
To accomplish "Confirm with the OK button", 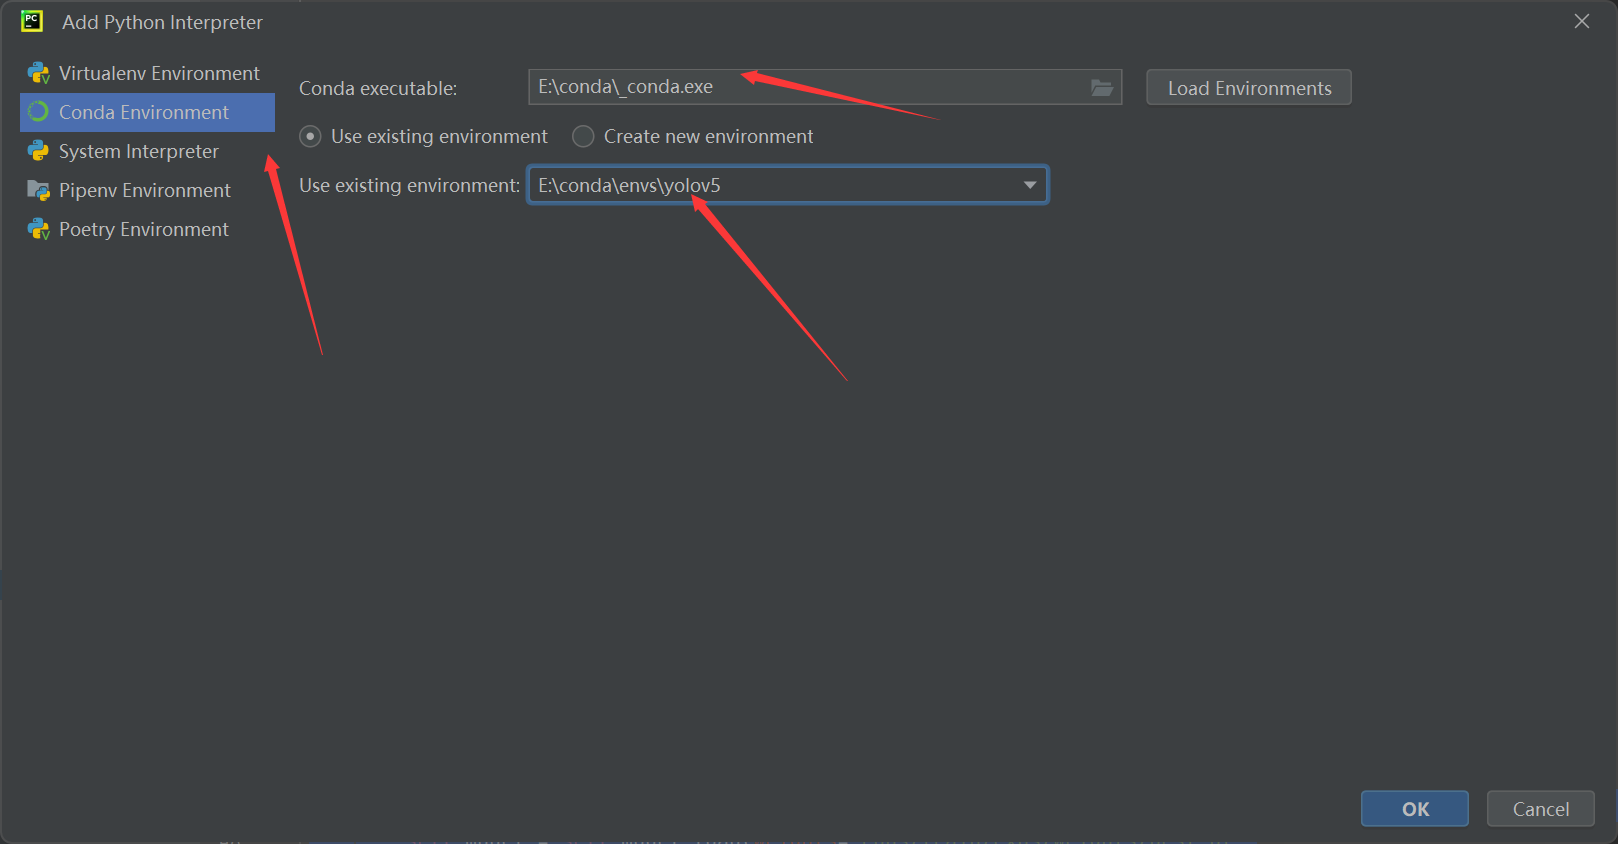I will (x=1415, y=809).
